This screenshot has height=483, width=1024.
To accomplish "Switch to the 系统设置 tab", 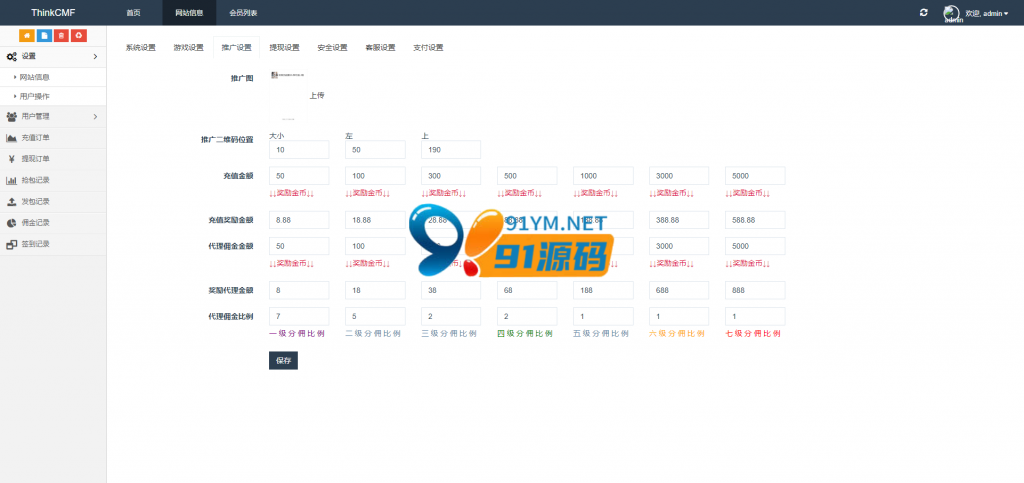I will coord(141,48).
